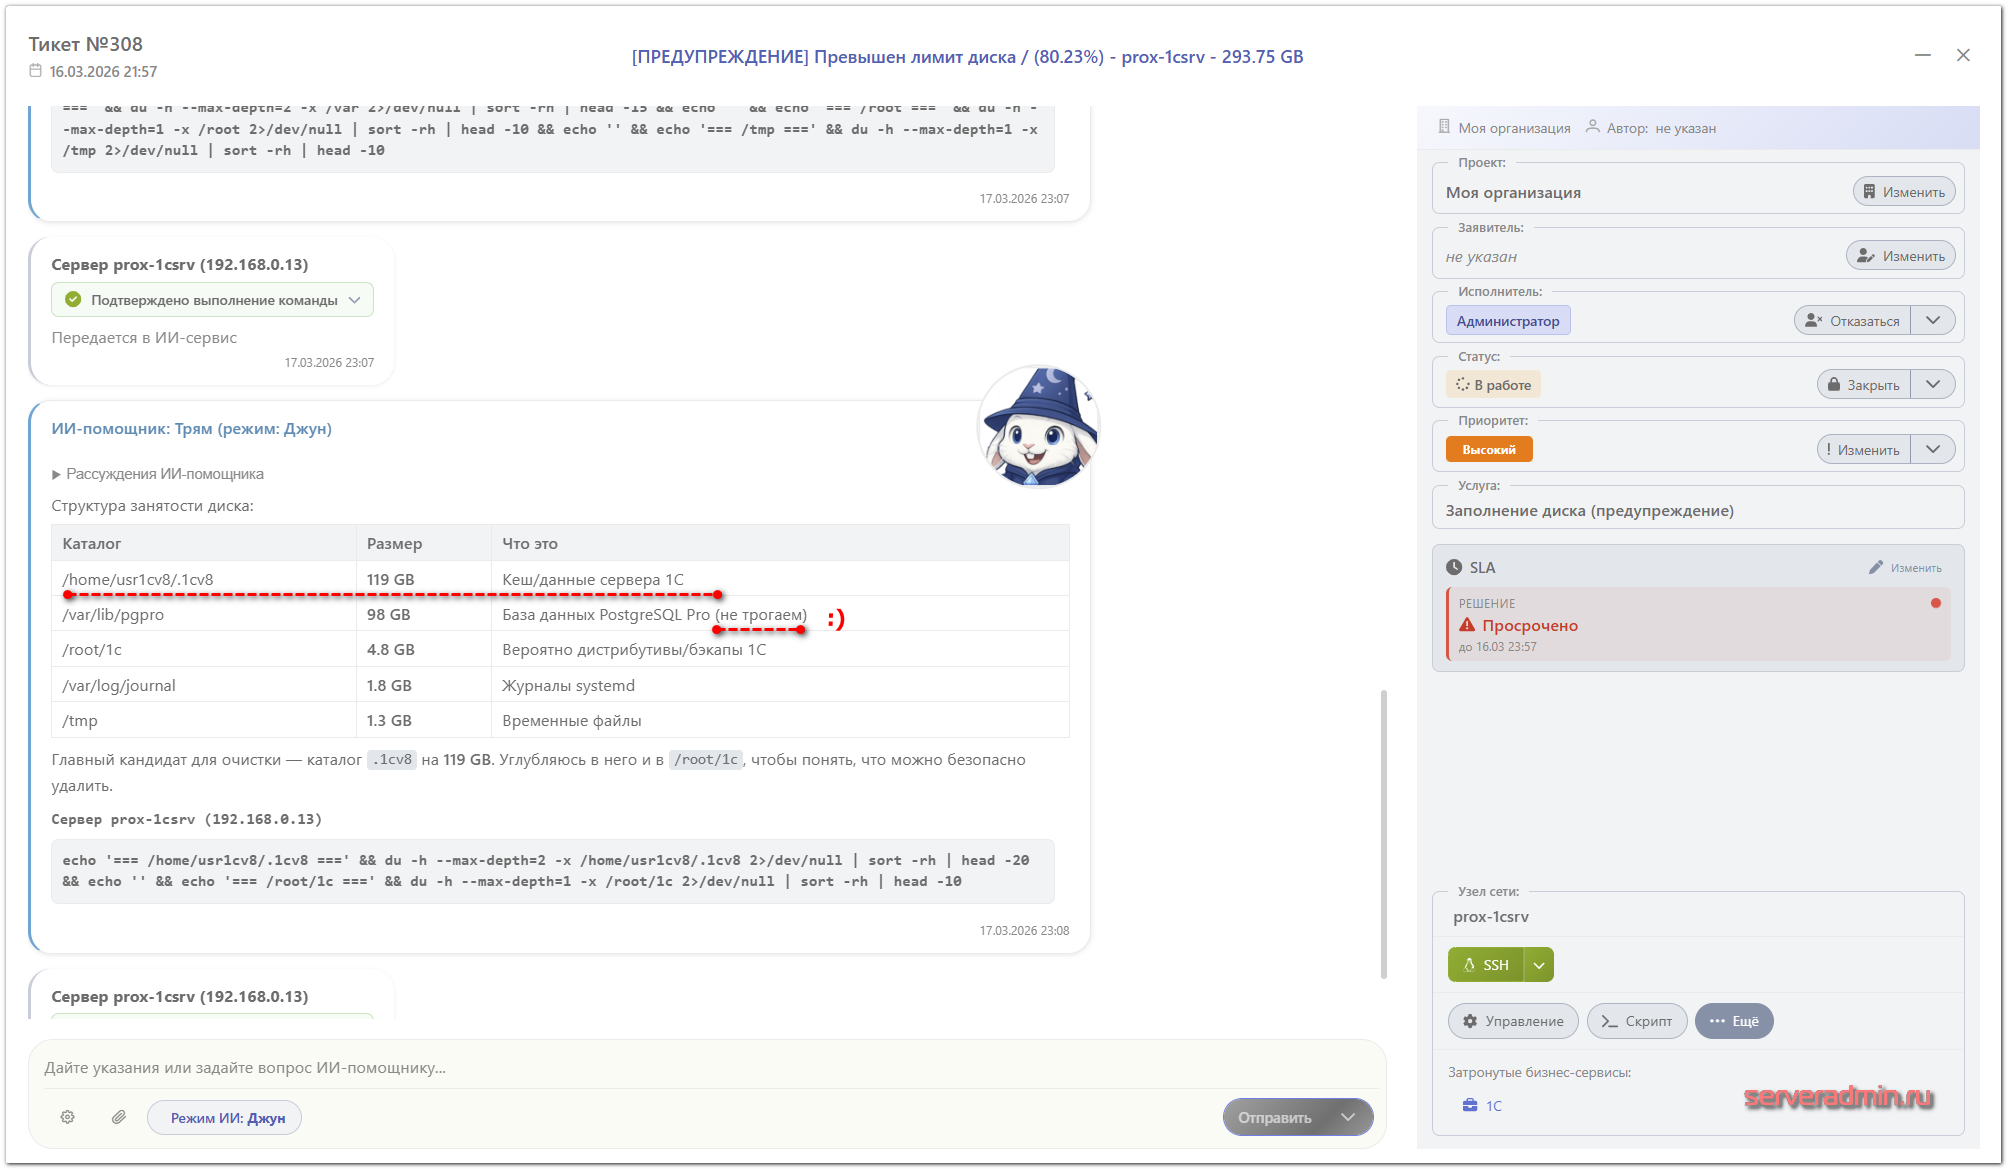This screenshot has width=2007, height=1169.
Task: Click the paperclip attachment icon
Action: coord(119,1117)
